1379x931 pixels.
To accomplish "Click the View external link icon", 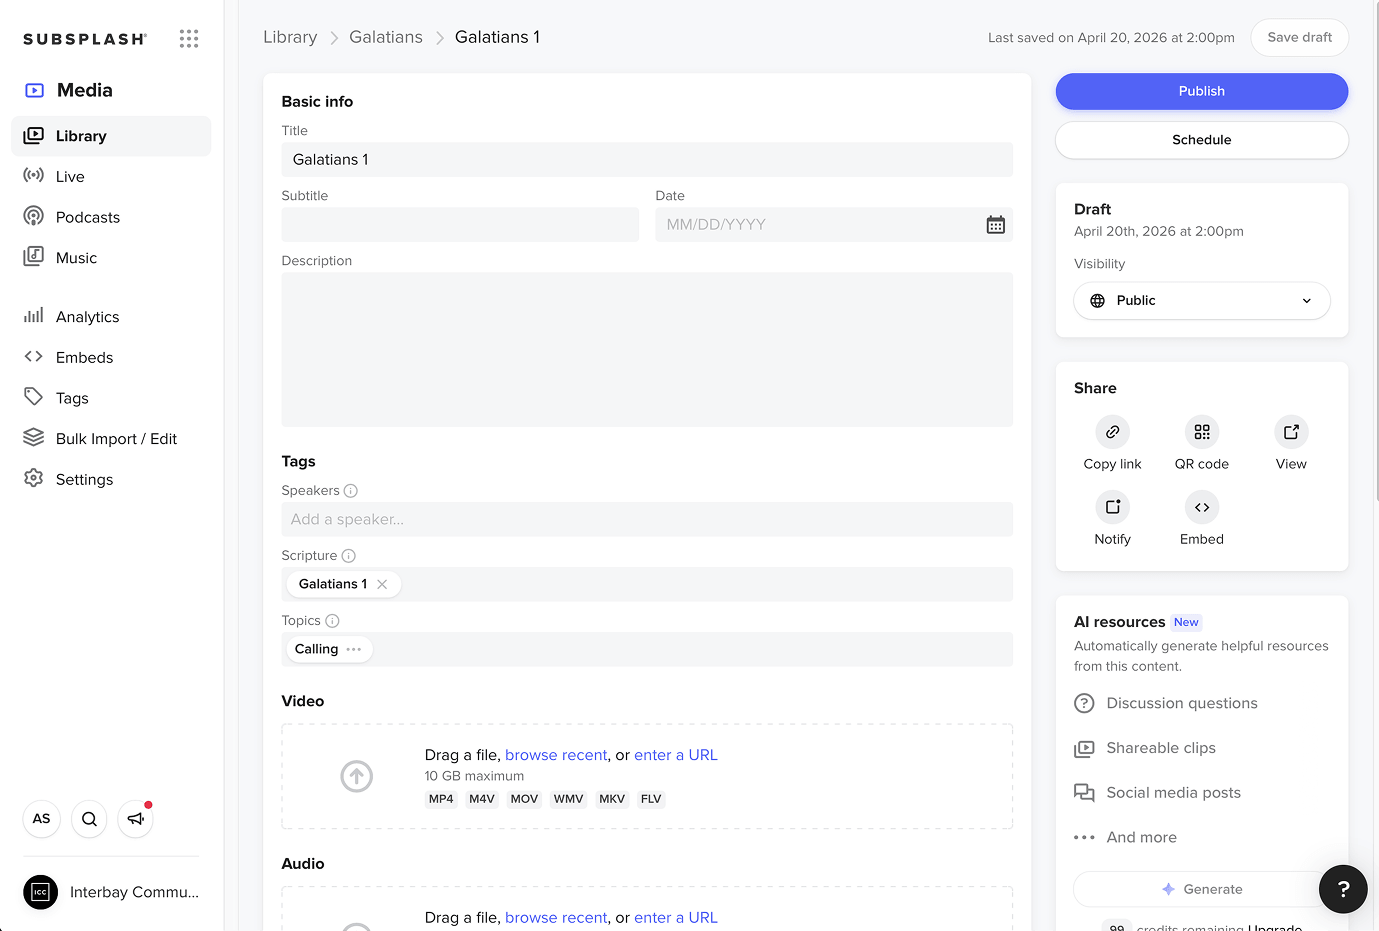I will [1291, 432].
